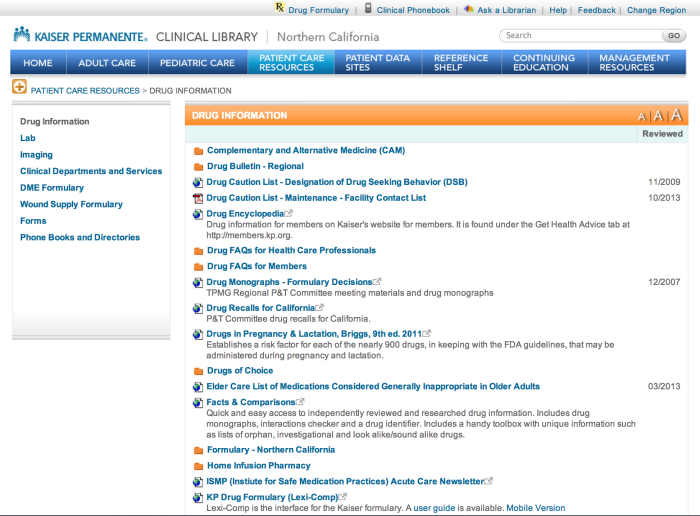Viewport: 700px width, 516px height.
Task: Click folder icon beside Drugs of Choice
Action: 197,371
